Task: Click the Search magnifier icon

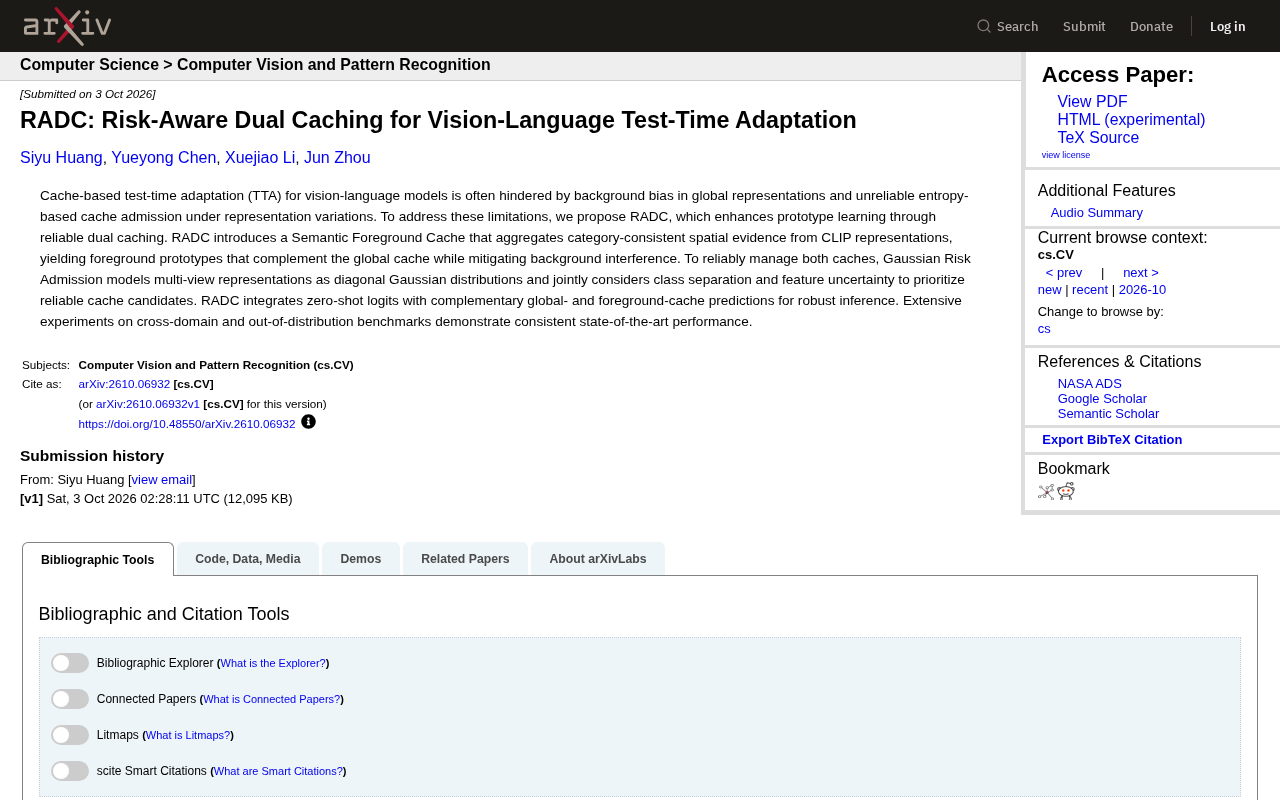Action: [984, 26]
